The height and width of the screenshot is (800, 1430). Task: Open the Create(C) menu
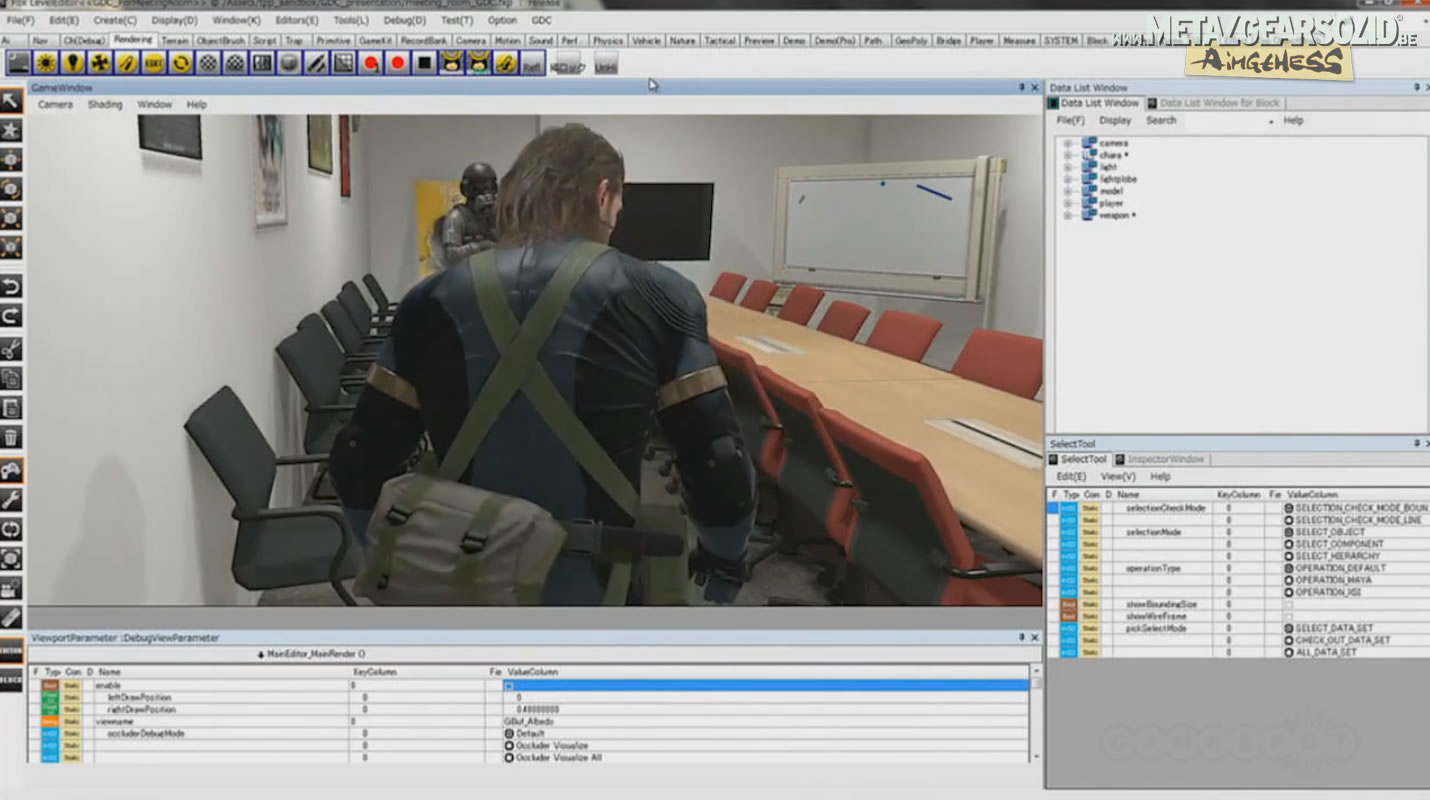(115, 20)
